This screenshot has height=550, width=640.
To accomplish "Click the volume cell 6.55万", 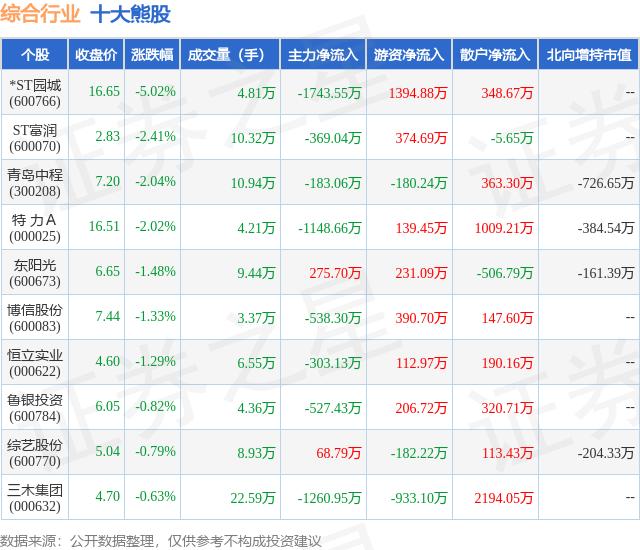I will (x=256, y=364).
